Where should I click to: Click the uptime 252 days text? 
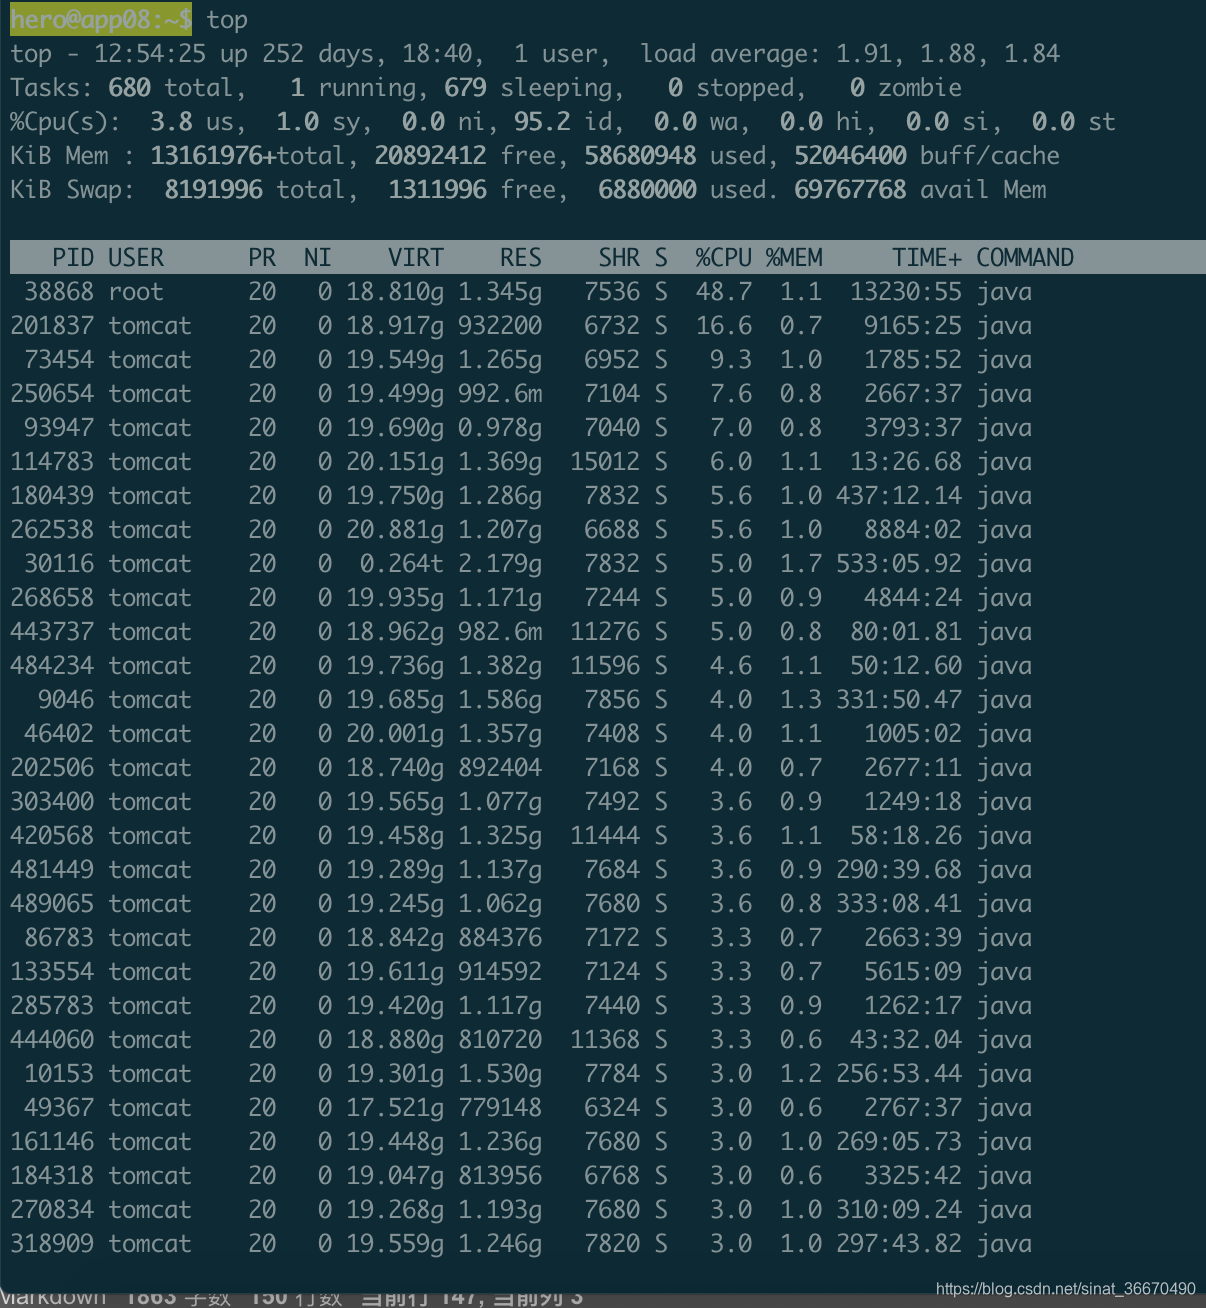(317, 53)
